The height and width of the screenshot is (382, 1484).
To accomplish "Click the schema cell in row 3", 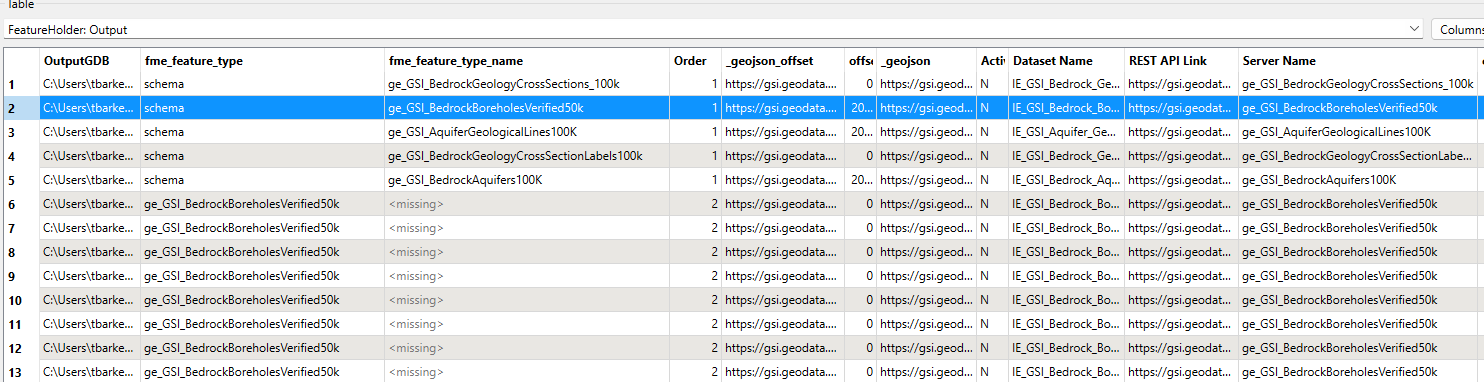I will point(262,132).
